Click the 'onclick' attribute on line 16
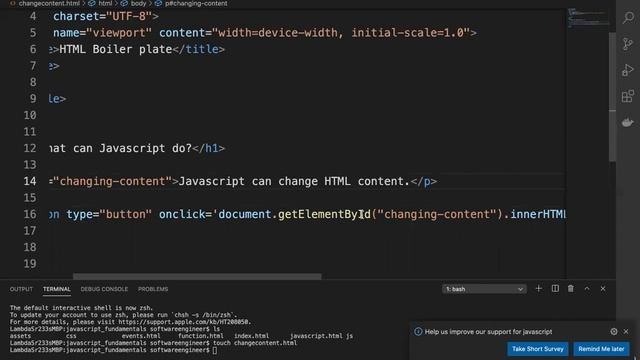 coord(182,214)
